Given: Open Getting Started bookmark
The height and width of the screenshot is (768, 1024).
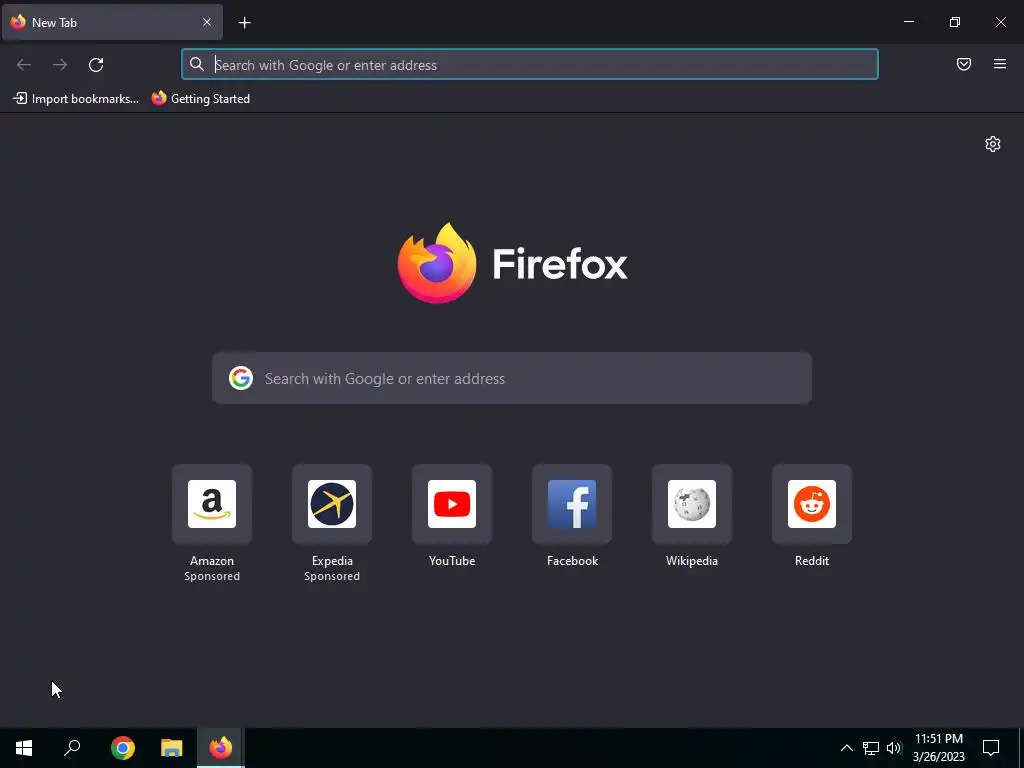Looking at the screenshot, I should [x=200, y=99].
